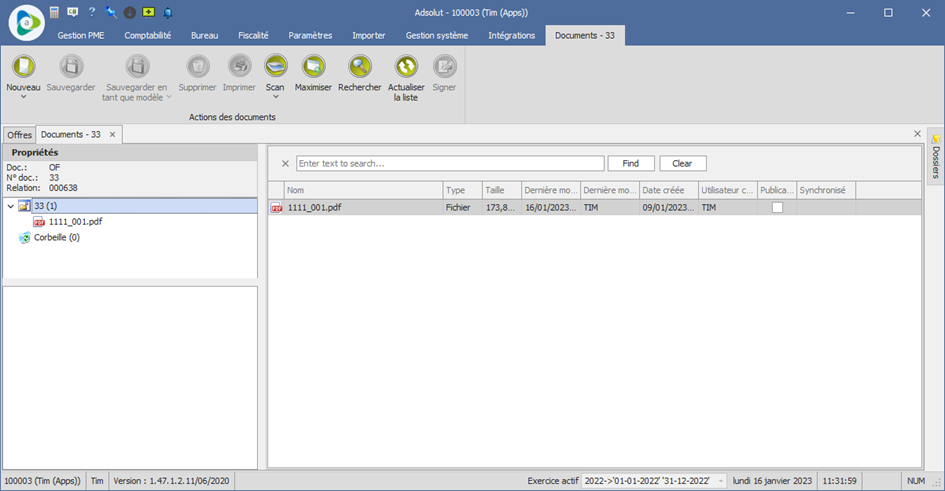Select 1111_001.pdf in the tree
Image resolution: width=945 pixels, height=491 pixels.
point(75,222)
